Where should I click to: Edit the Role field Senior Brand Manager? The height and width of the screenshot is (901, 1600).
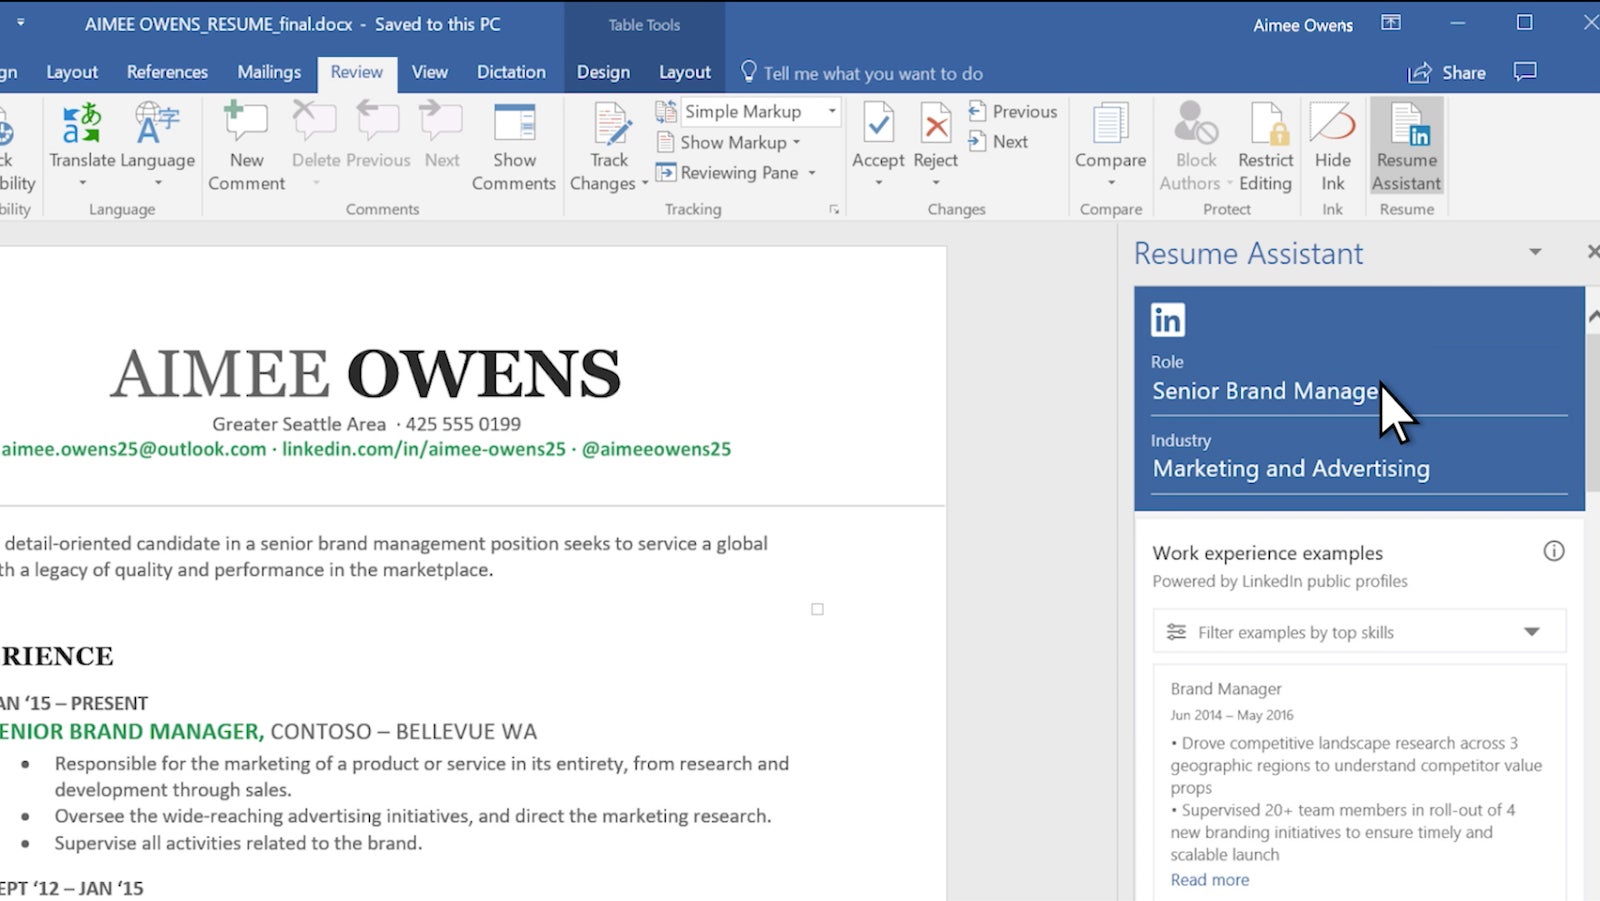click(x=1359, y=391)
